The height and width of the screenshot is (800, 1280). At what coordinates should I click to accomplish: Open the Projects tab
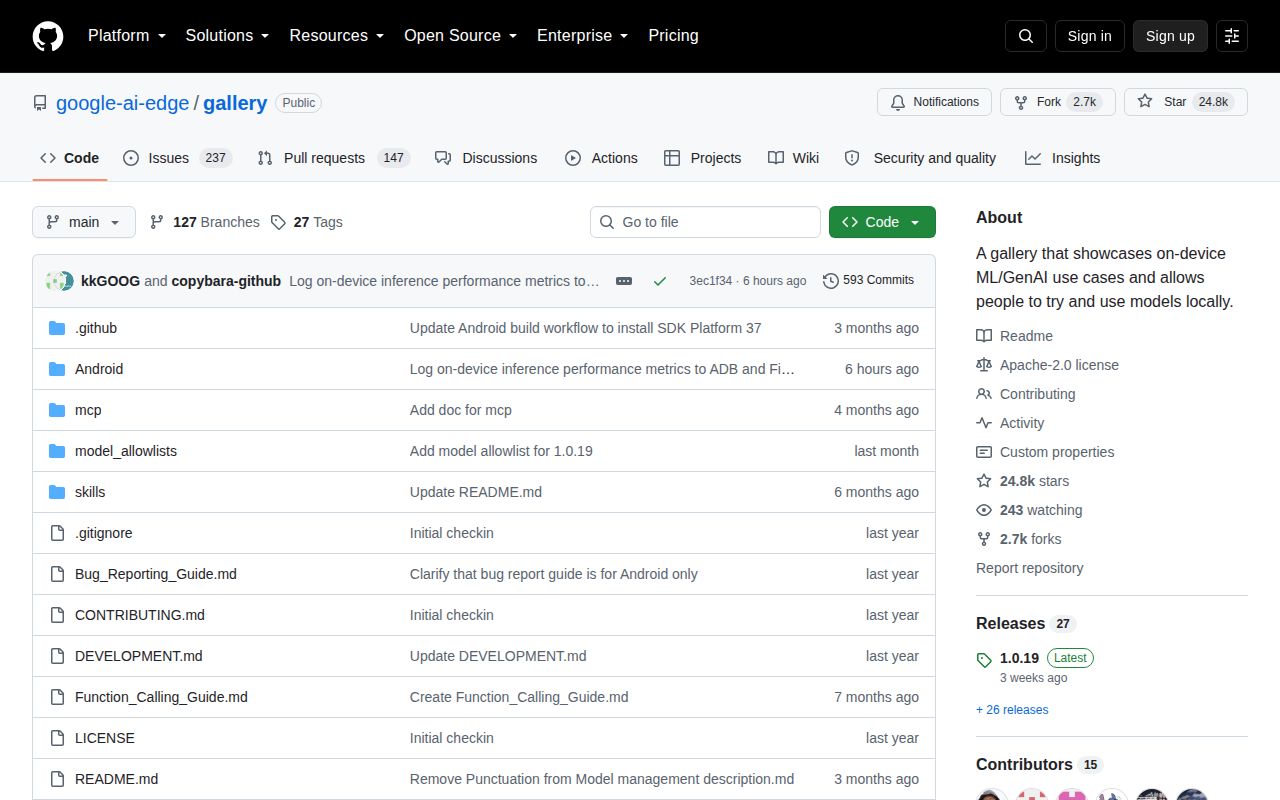point(702,158)
